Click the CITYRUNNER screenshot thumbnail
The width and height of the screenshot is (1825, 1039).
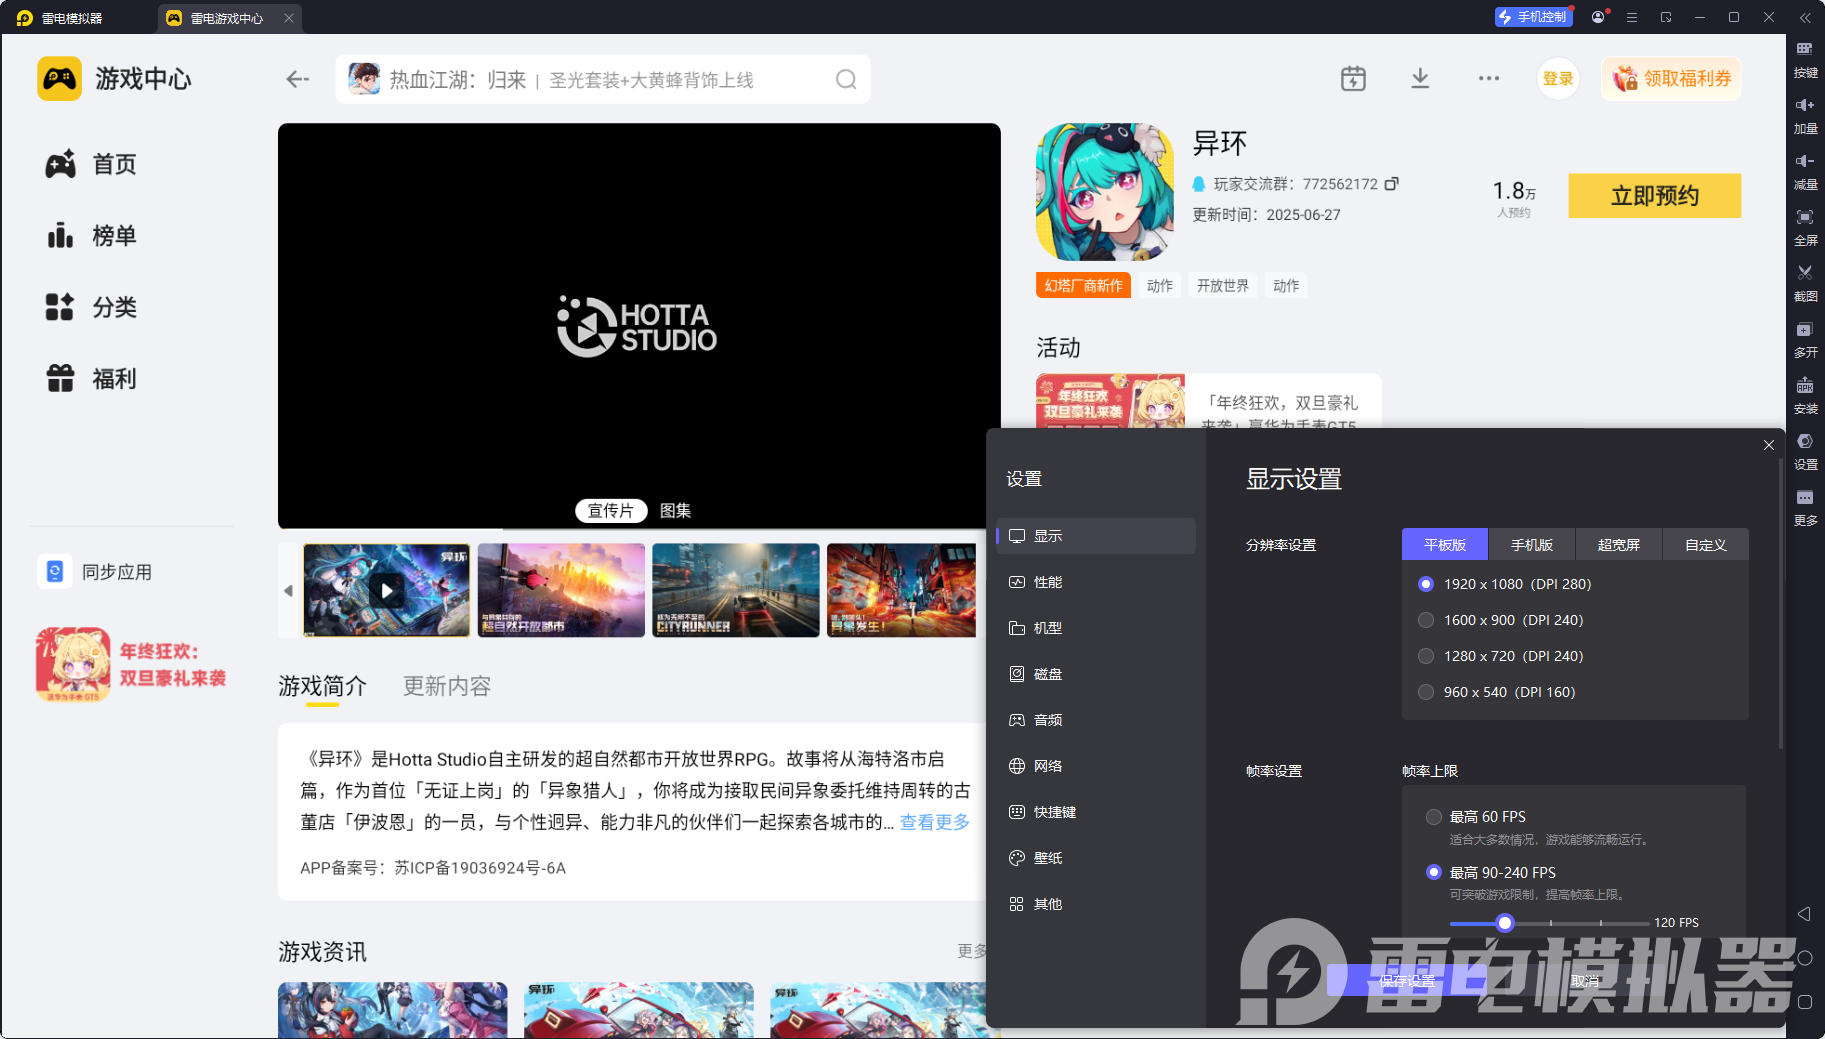coord(735,590)
